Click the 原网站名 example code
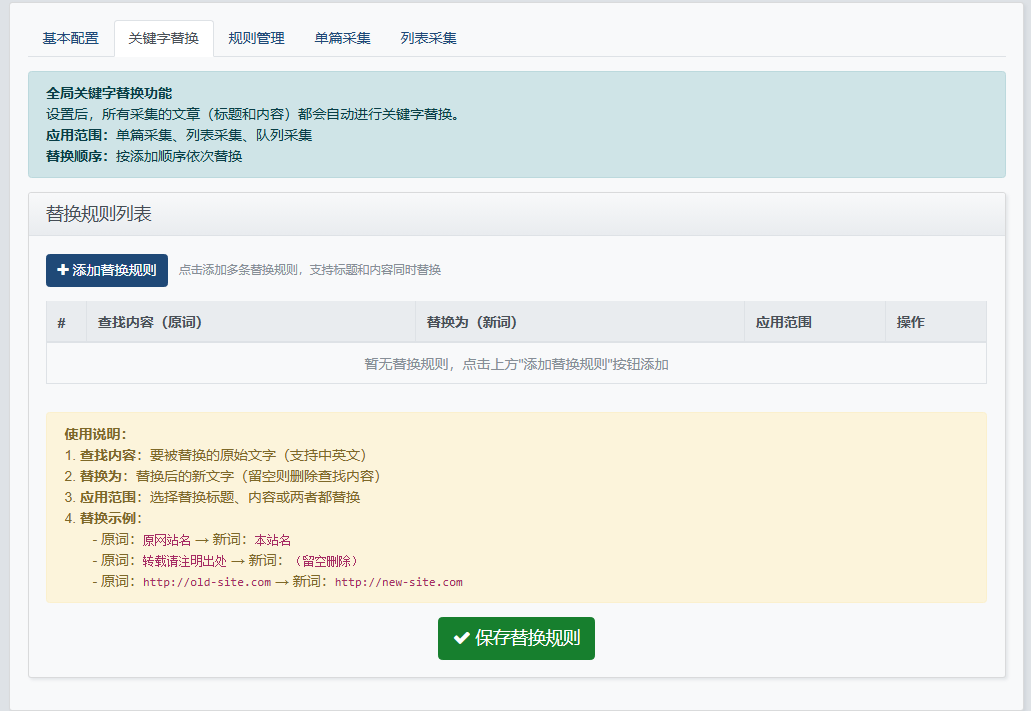The height and width of the screenshot is (711, 1031). 166,540
